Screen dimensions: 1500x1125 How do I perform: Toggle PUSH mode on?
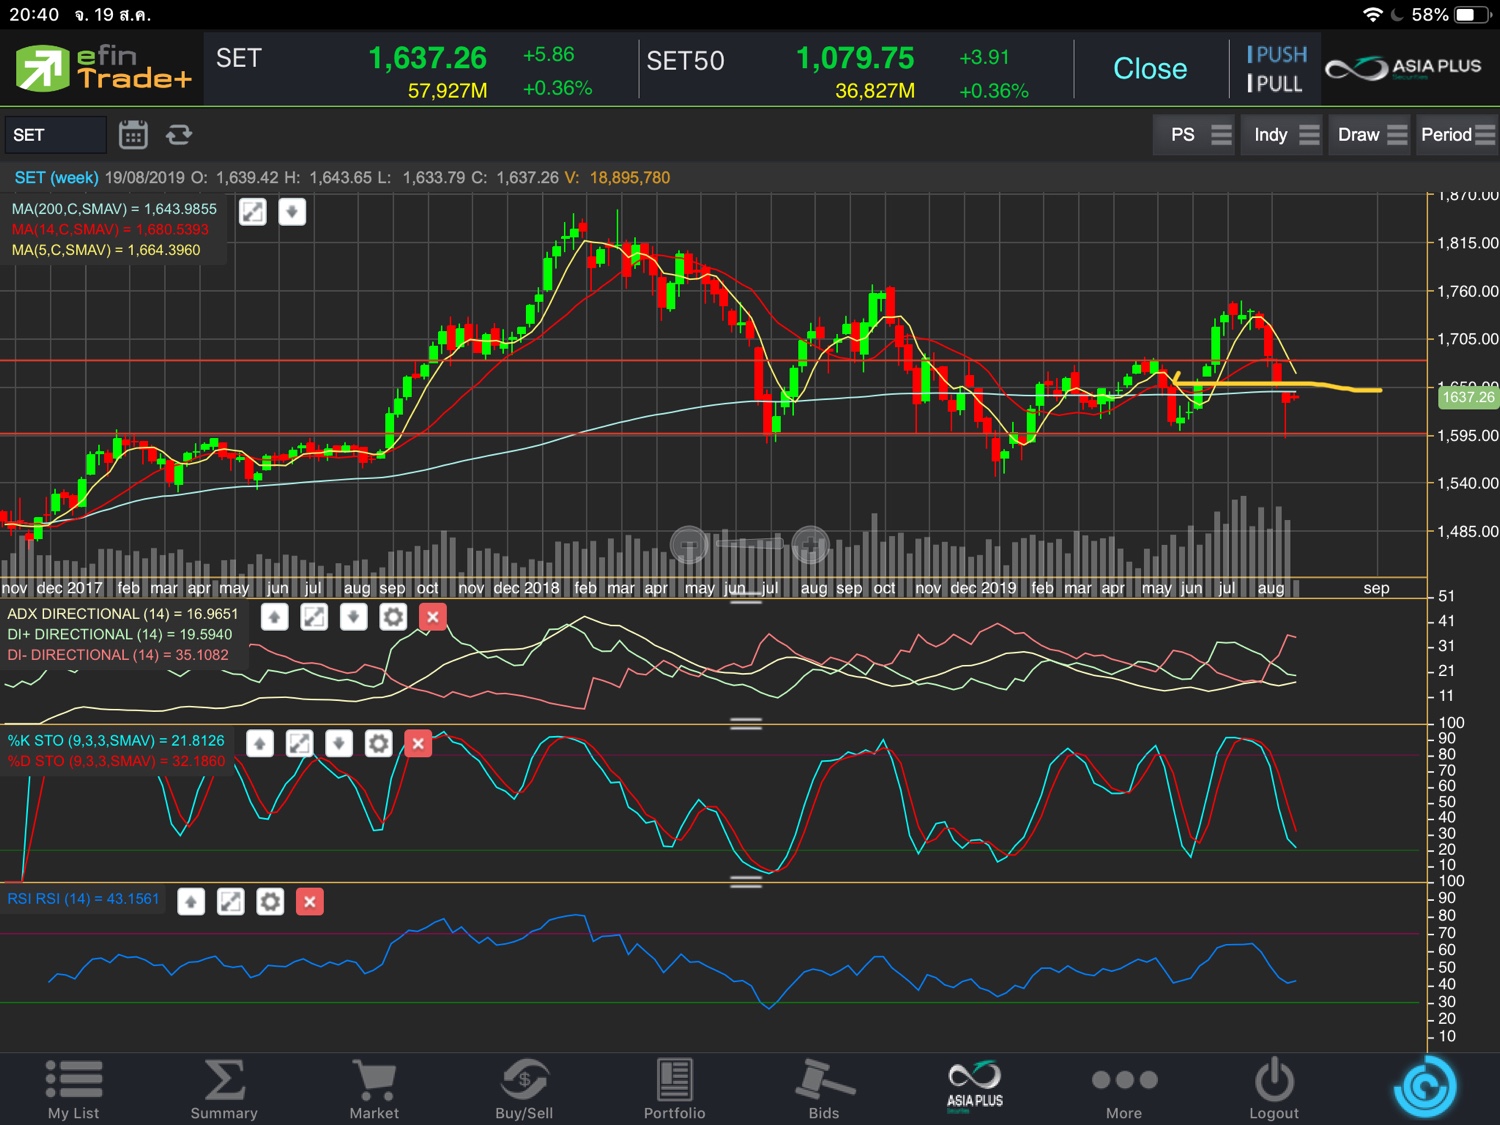1276,55
